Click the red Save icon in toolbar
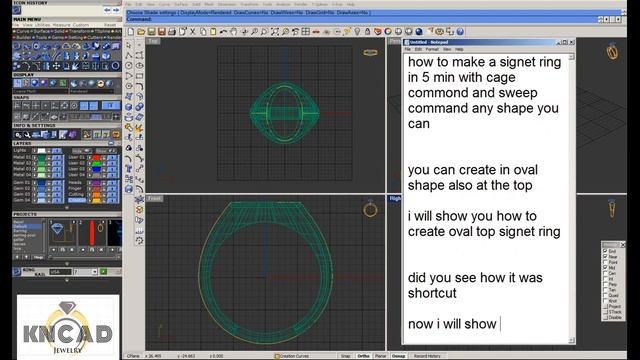The width and height of the screenshot is (640, 360). pyautogui.click(x=162, y=31)
